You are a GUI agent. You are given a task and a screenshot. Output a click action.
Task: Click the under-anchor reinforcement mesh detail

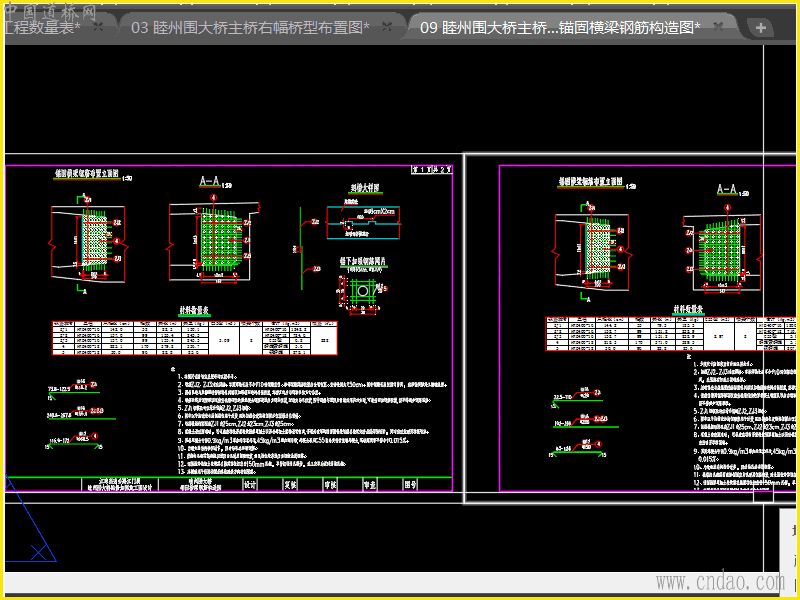(x=362, y=290)
